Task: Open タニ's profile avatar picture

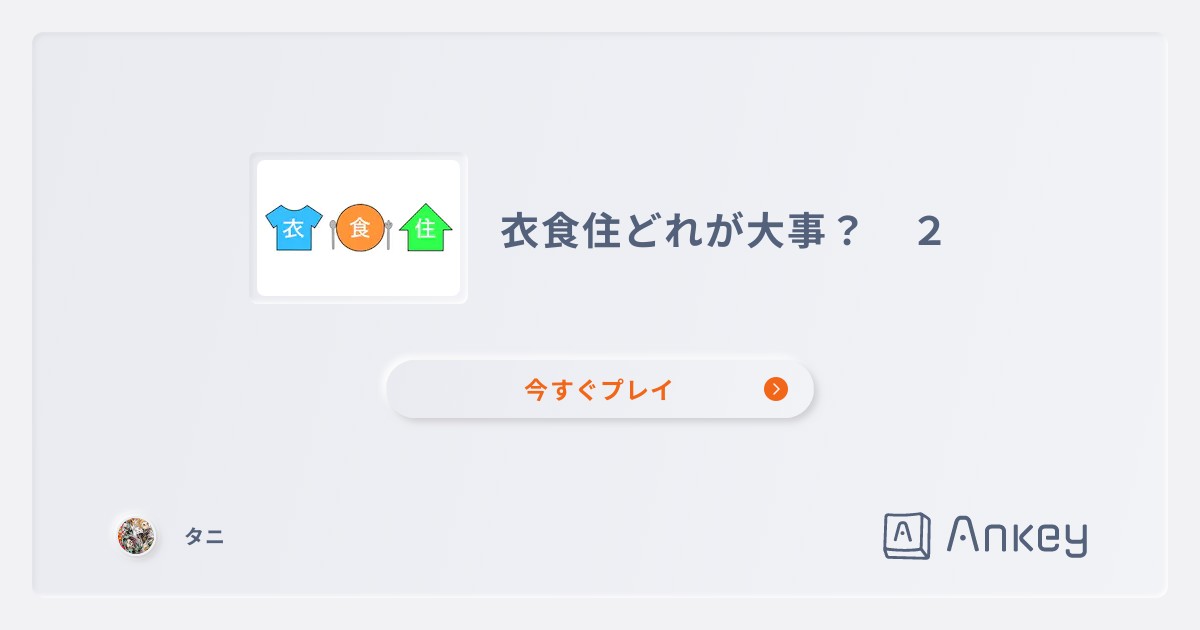Action: point(136,536)
